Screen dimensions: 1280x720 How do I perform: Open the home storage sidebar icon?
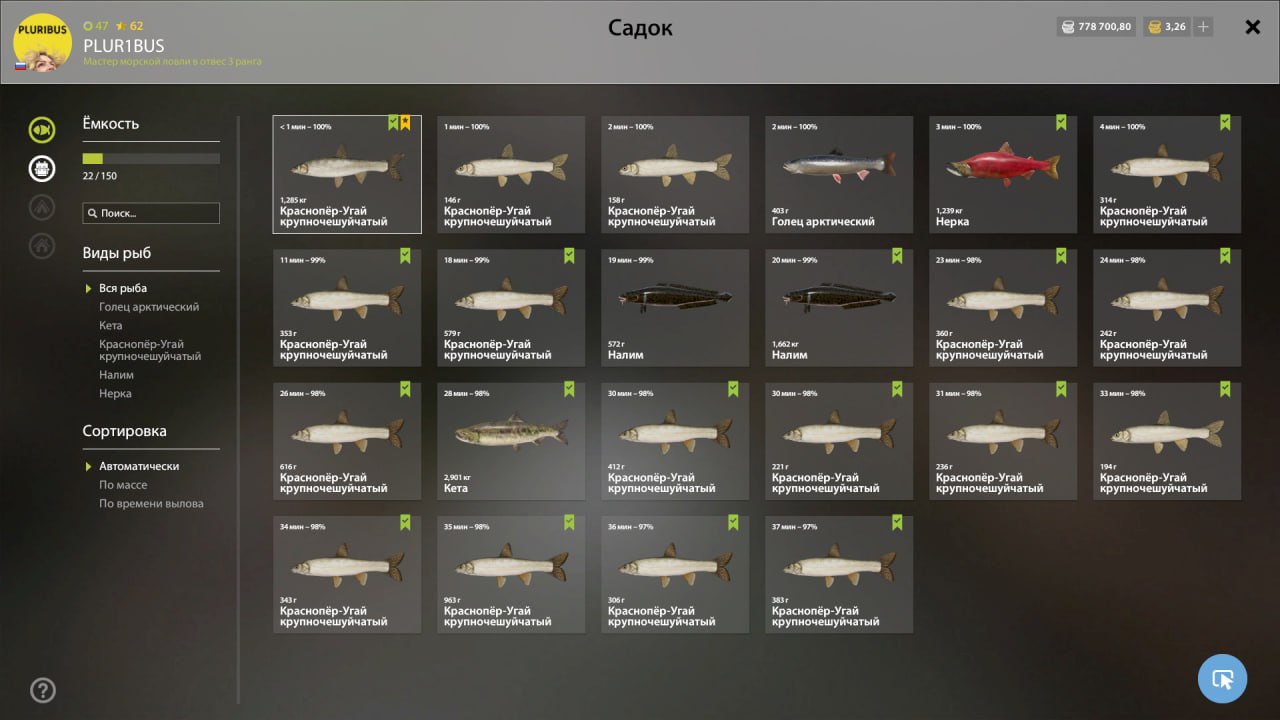pos(42,246)
